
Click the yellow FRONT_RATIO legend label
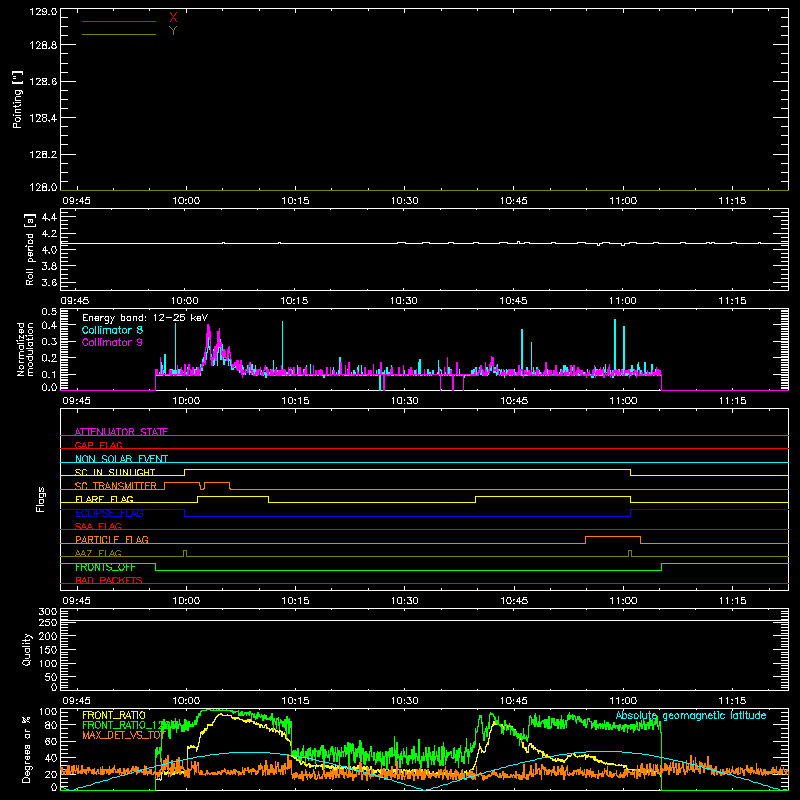(114, 715)
